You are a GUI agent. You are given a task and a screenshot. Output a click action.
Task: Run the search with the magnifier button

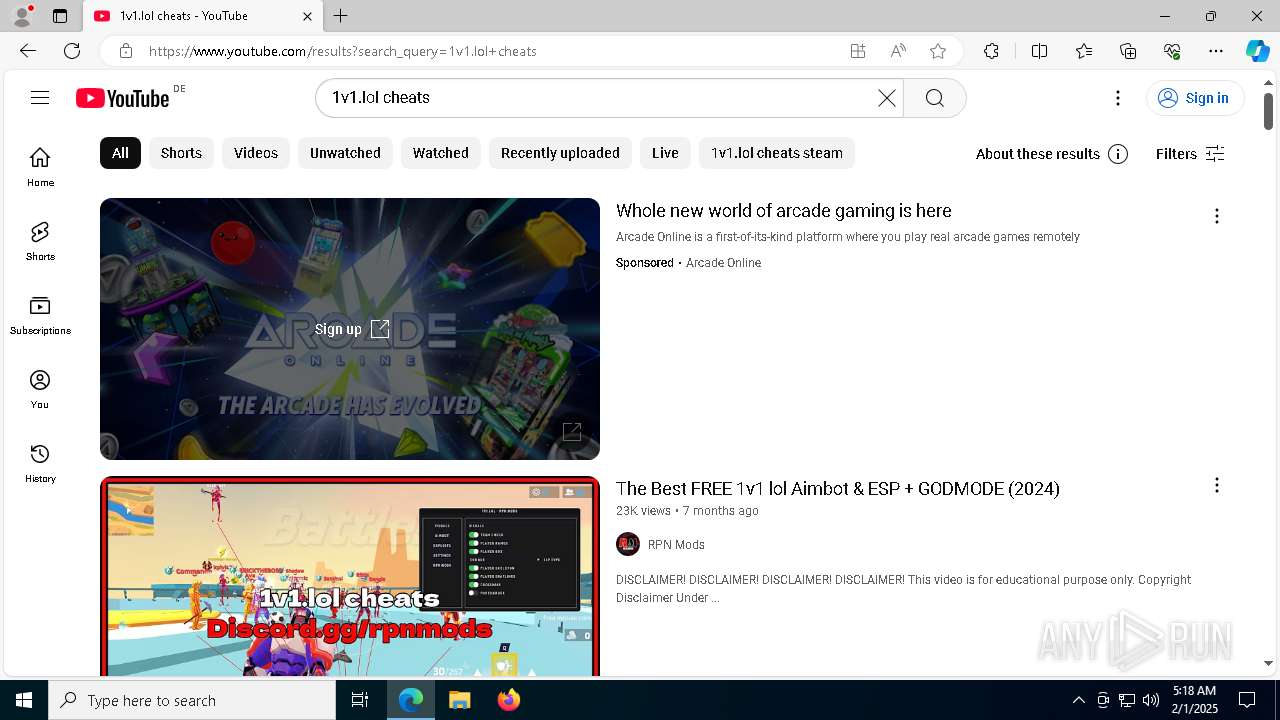tap(934, 97)
